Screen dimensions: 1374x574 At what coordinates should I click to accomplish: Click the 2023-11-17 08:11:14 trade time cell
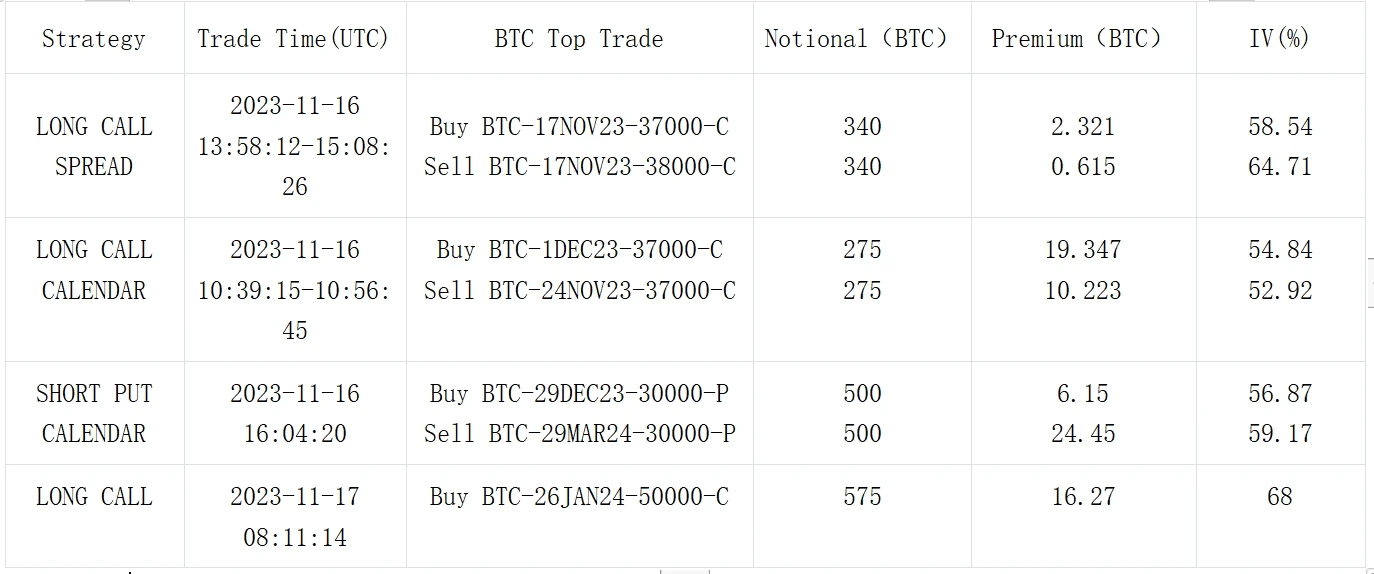pyautogui.click(x=295, y=517)
